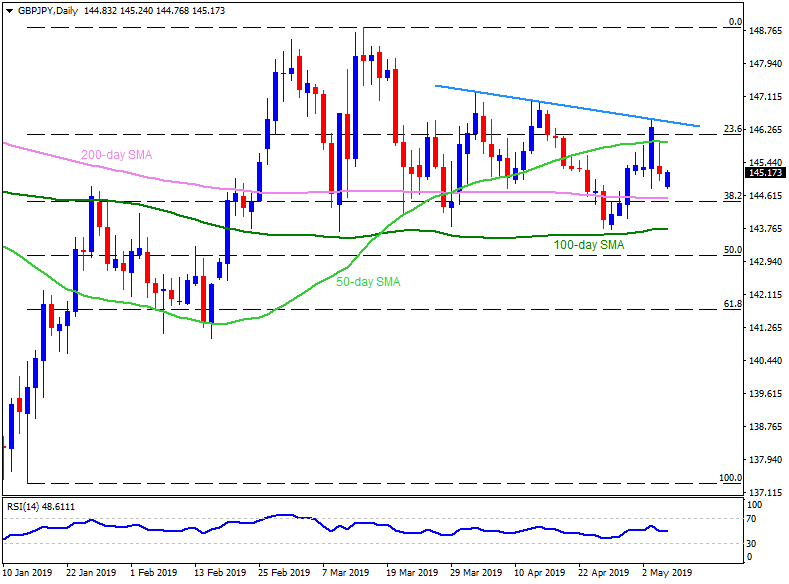Select the 50.0 Fibonacci level label
Image resolution: width=789 pixels, height=584 pixels.
click(x=731, y=250)
